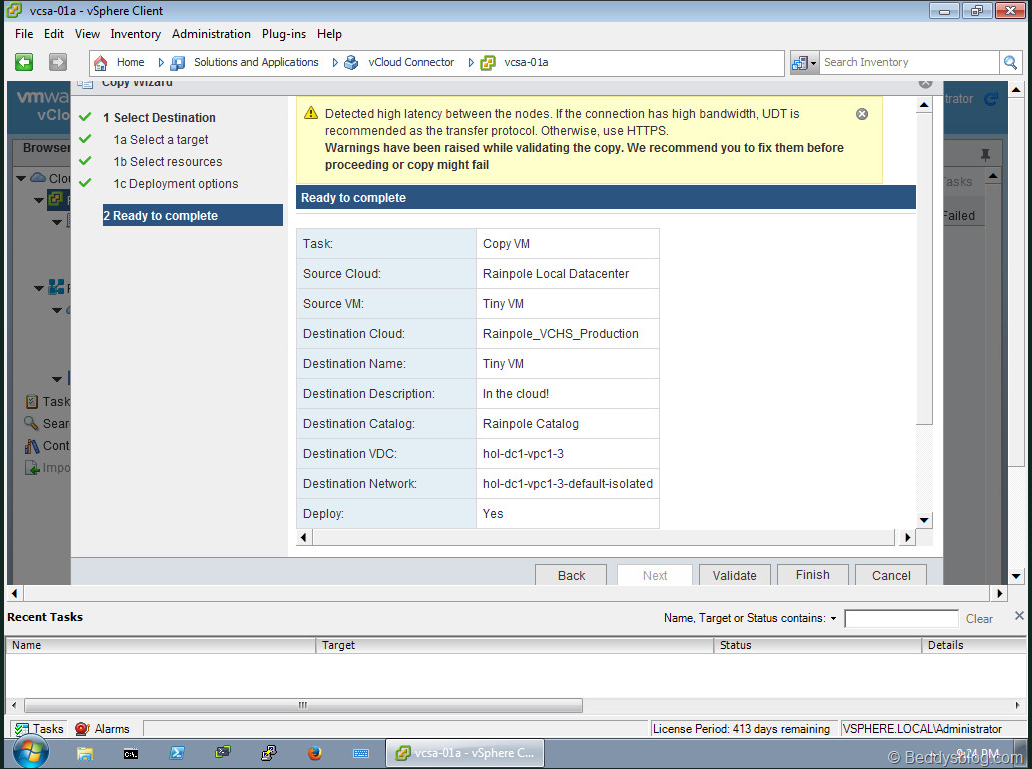This screenshot has height=769, width=1032.
Task: Close the Recent Tasks panel
Action: 1019,616
